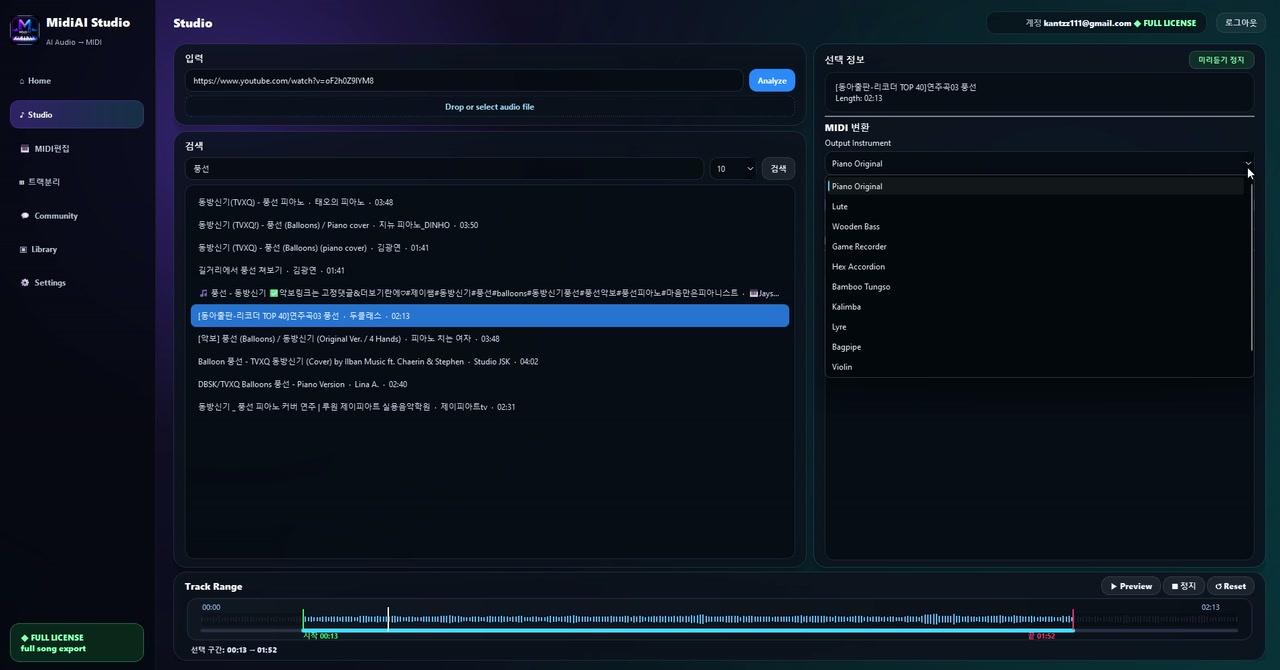Viewport: 1280px width, 670px height.
Task: Click the Analyze button
Action: click(x=772, y=80)
